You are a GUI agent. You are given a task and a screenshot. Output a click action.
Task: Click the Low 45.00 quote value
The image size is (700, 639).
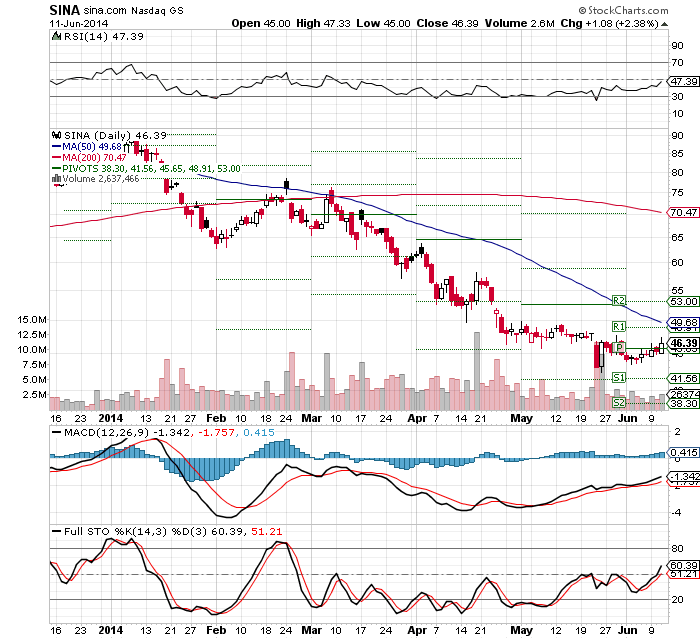pos(383,23)
